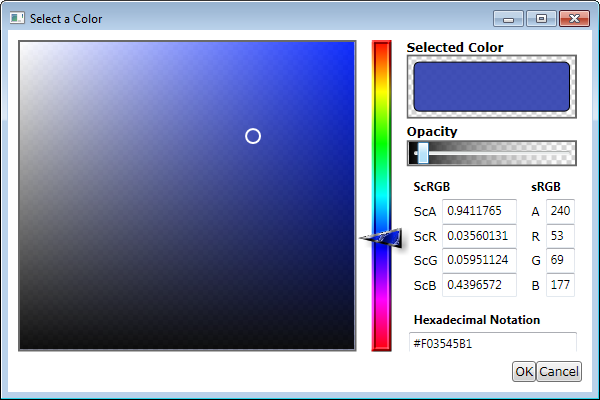Maximize the Select a Color window

[x=541, y=19]
